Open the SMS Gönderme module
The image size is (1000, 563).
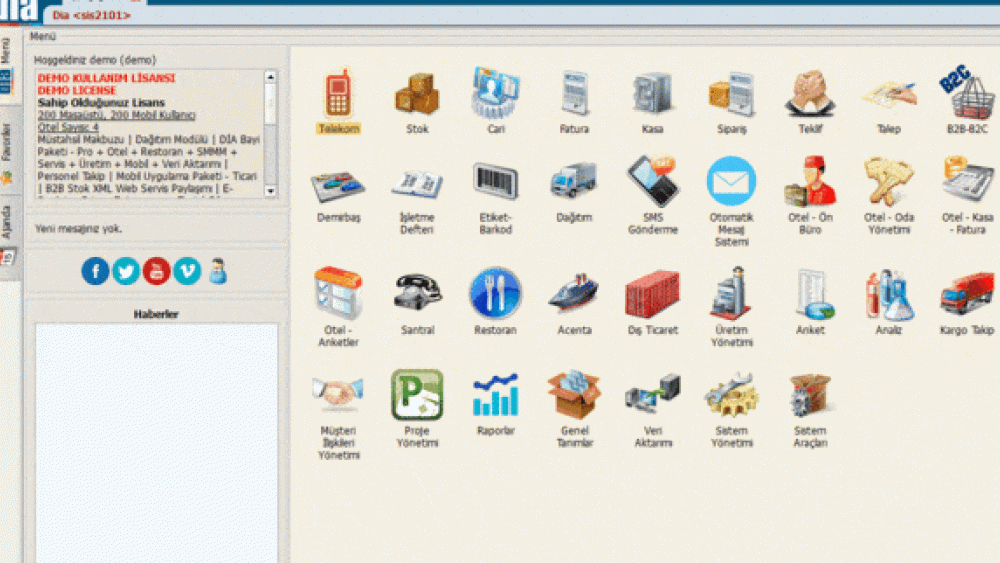[x=652, y=183]
